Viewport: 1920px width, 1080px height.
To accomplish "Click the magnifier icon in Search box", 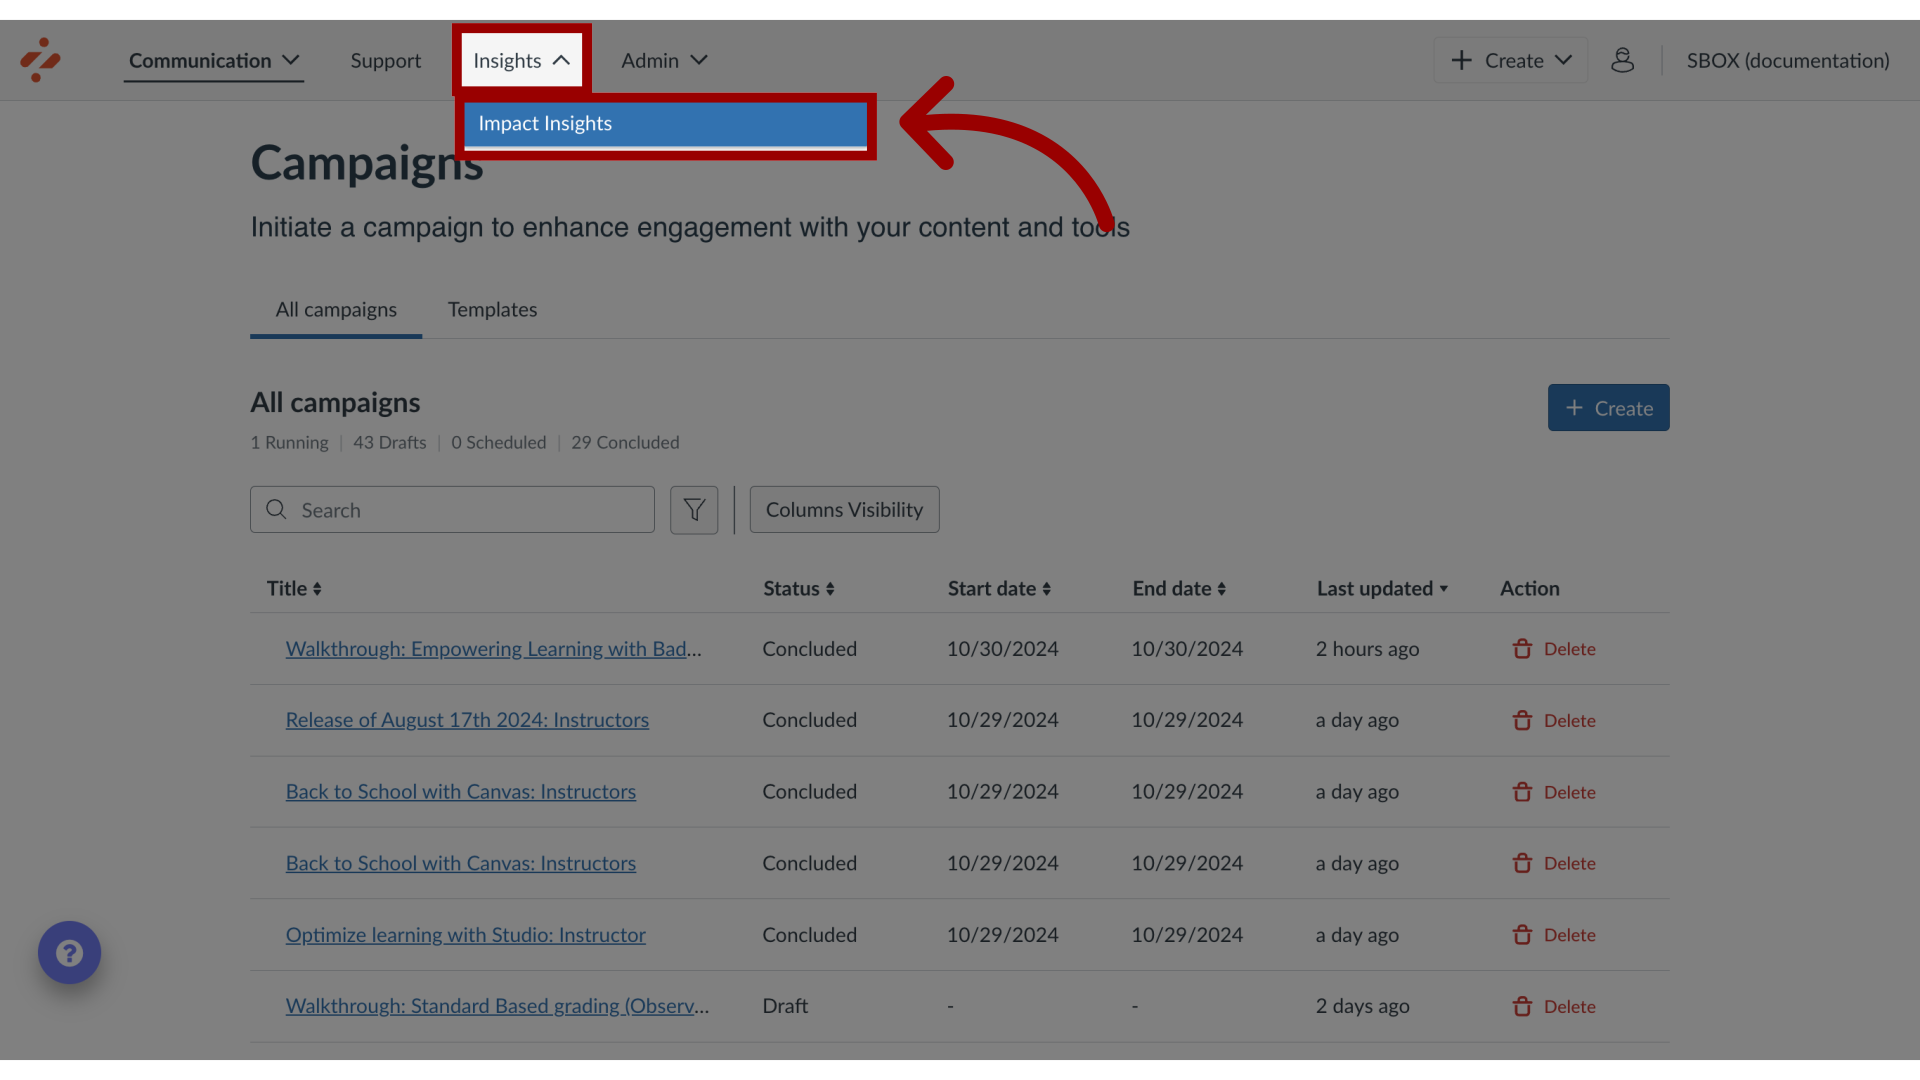I will point(276,510).
